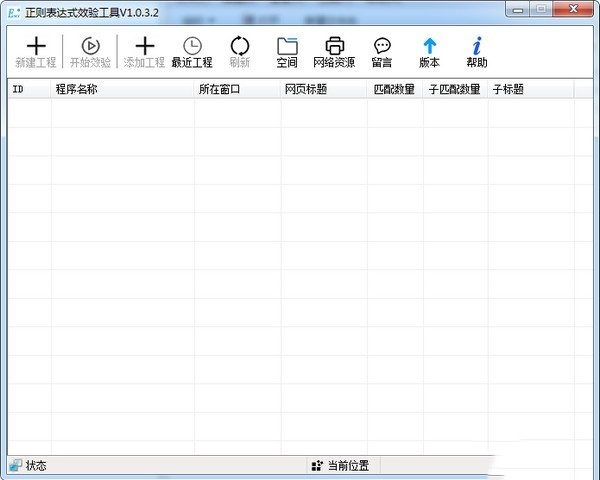Open 帮助 info icon
The image size is (600, 480).
(477, 46)
